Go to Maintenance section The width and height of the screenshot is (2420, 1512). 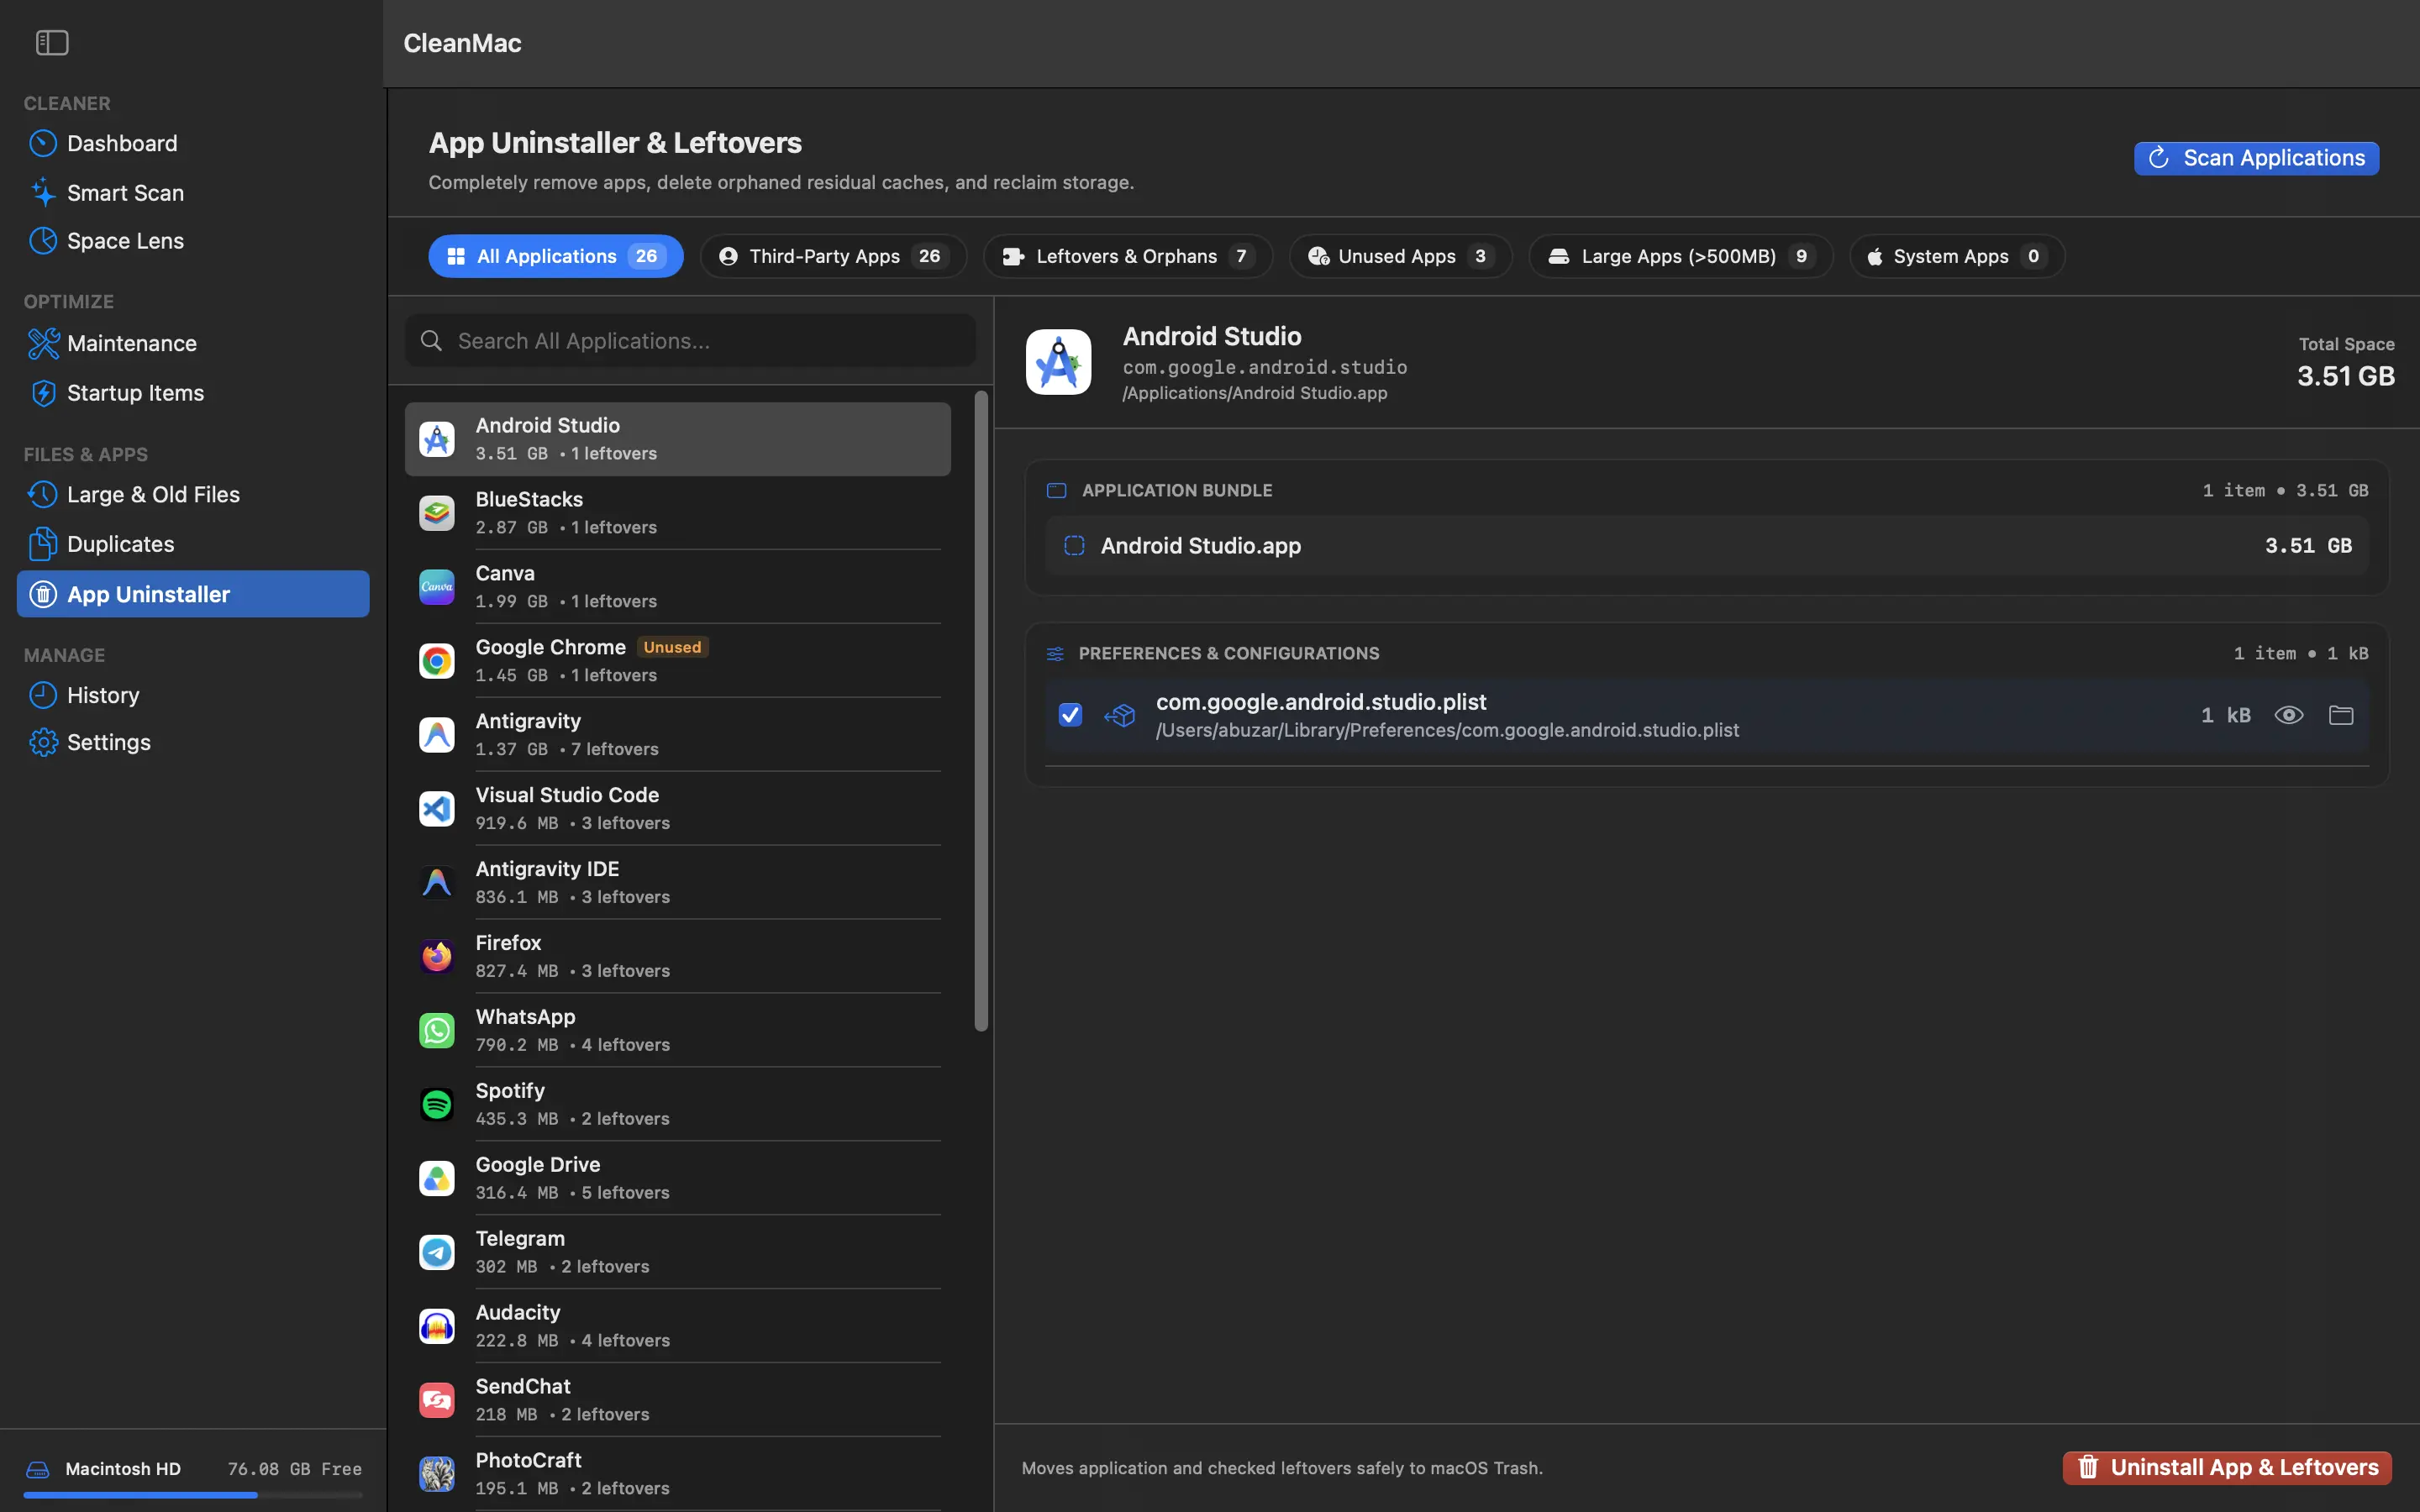pyautogui.click(x=193, y=343)
